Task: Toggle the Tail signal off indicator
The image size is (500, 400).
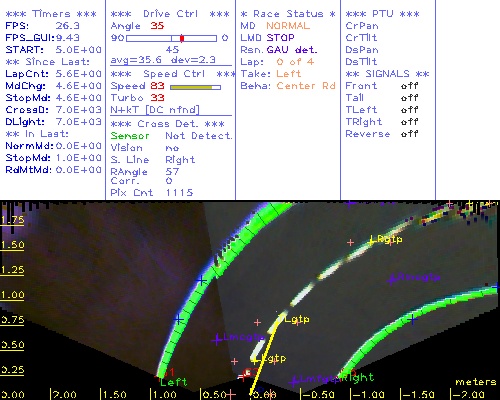Action: coord(409,98)
